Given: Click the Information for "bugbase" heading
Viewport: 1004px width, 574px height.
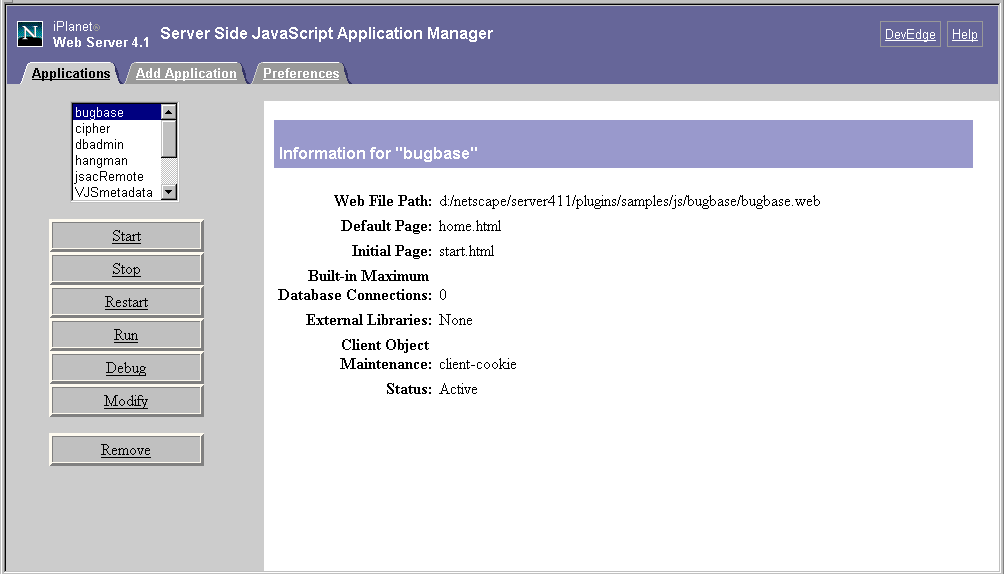Looking at the screenshot, I should pos(378,153).
